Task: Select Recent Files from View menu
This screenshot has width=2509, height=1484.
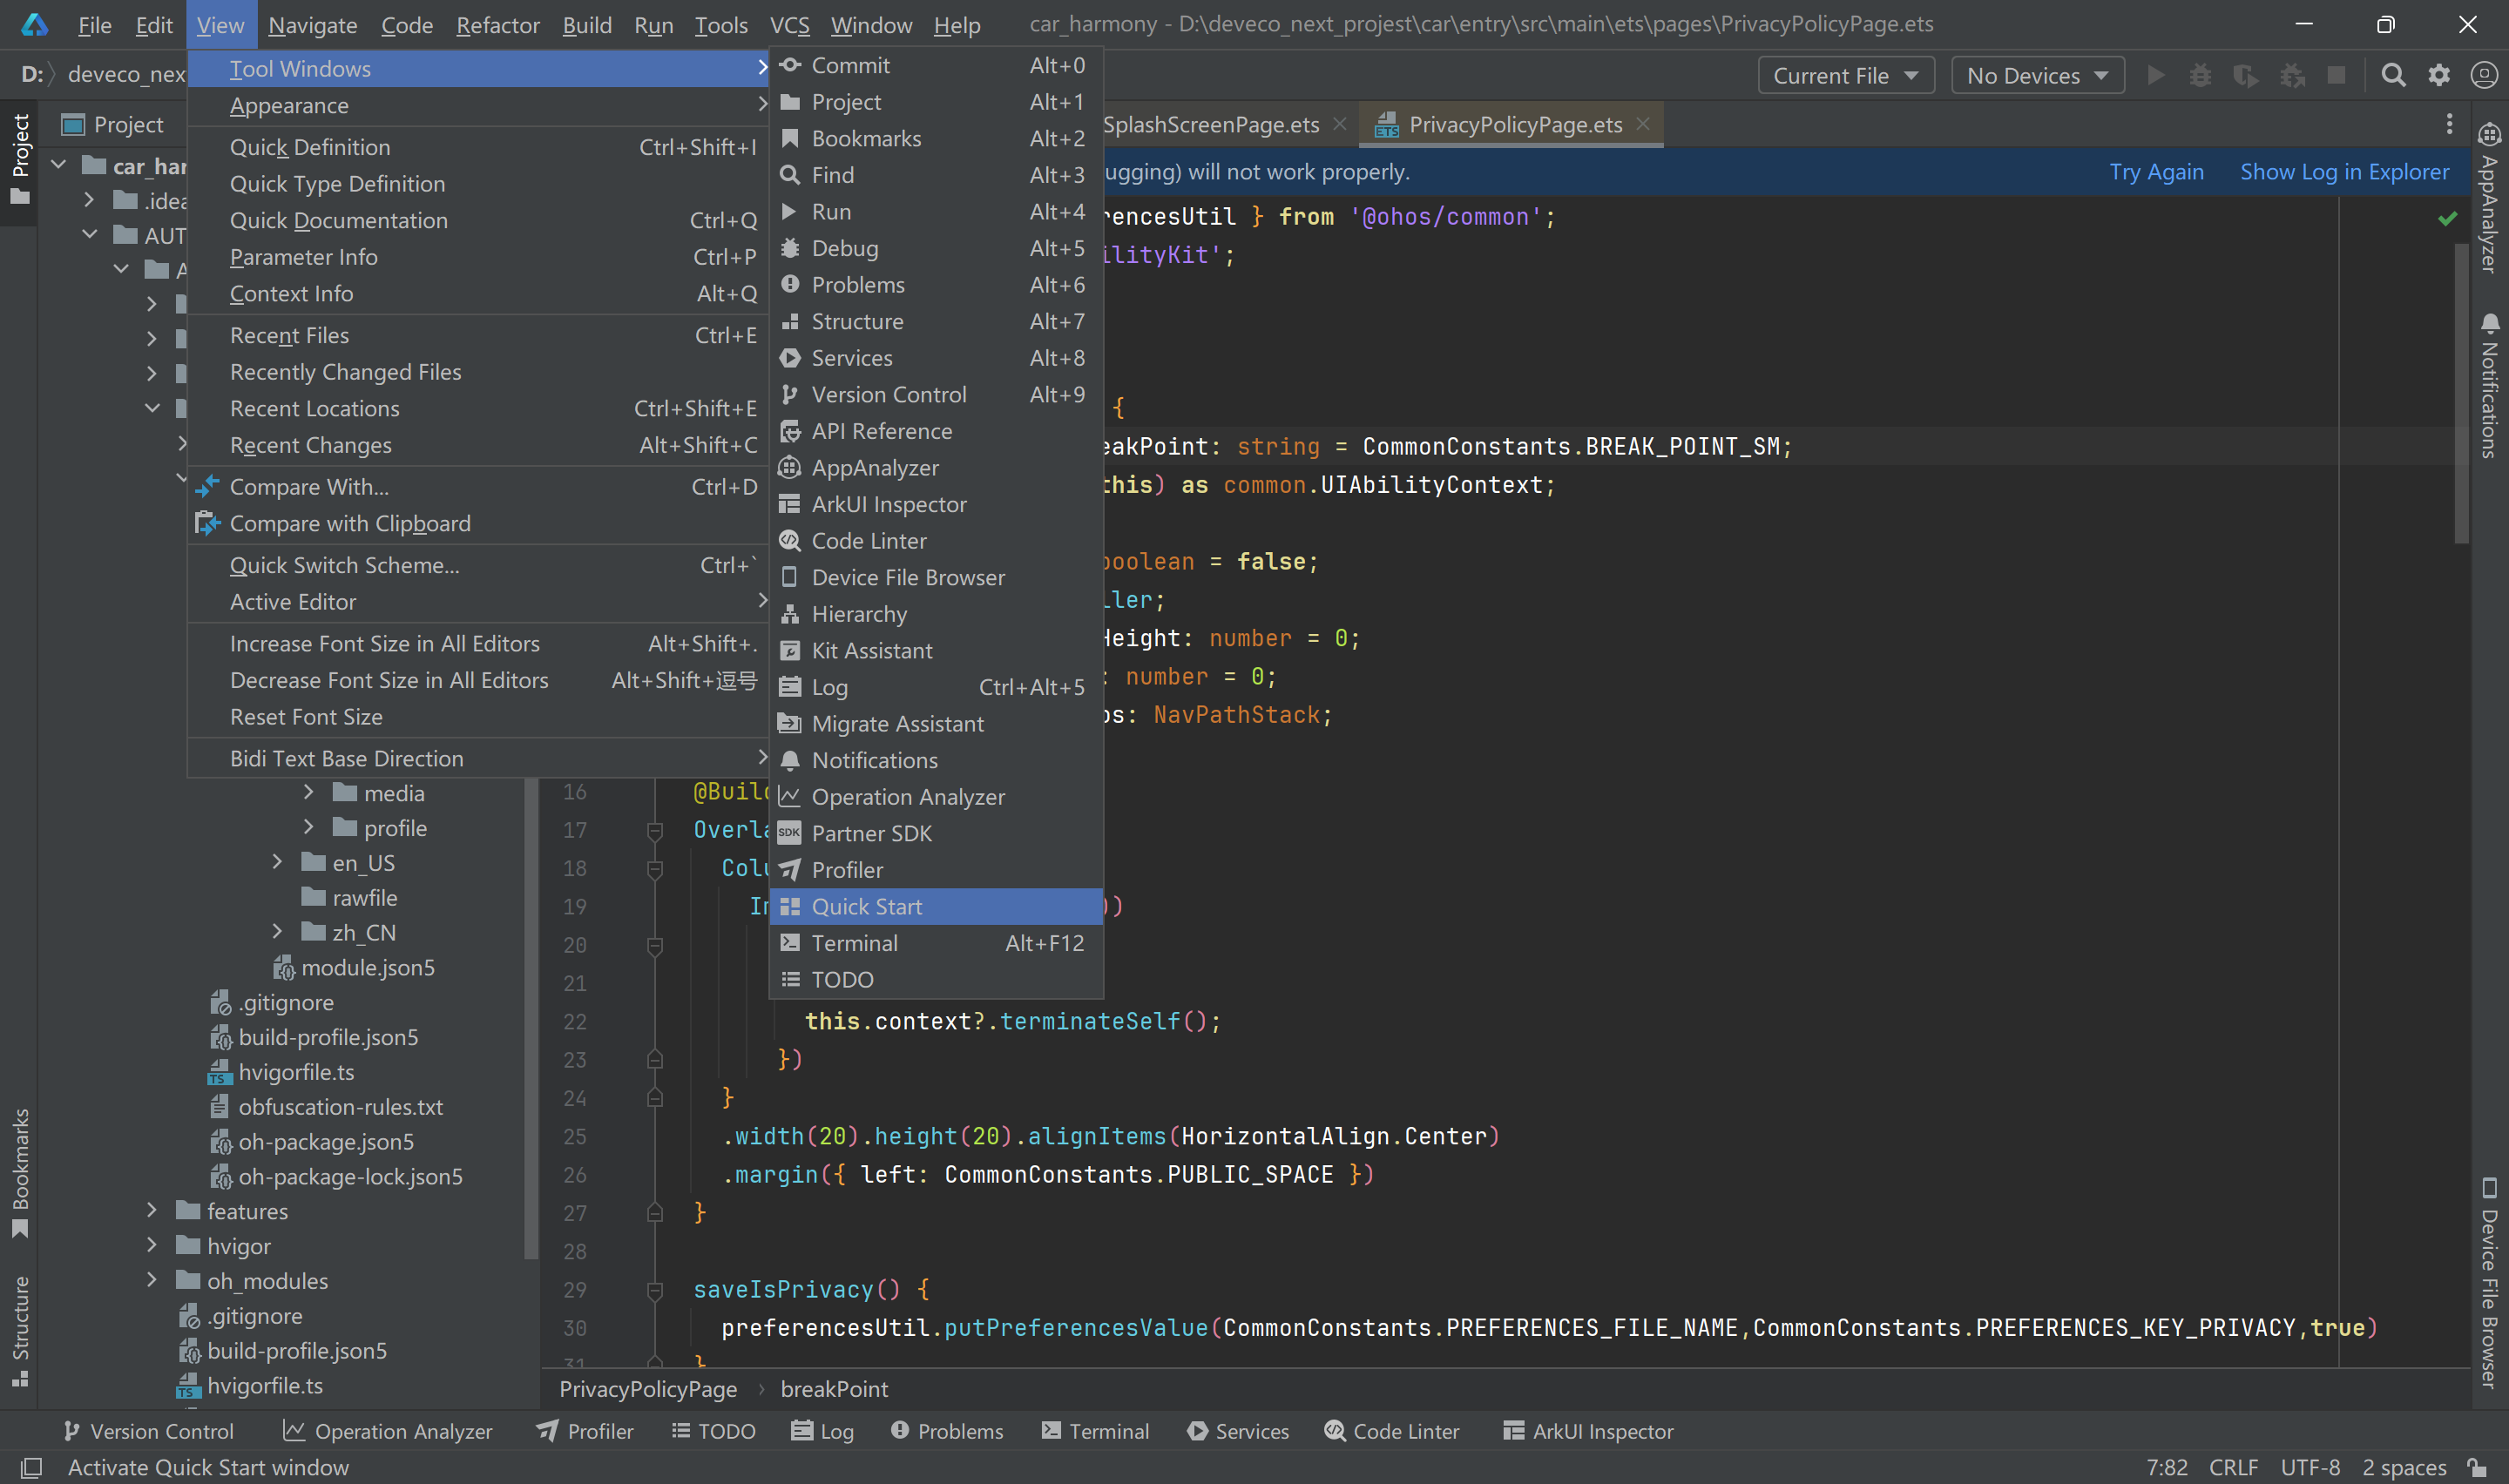Action: (x=479, y=335)
